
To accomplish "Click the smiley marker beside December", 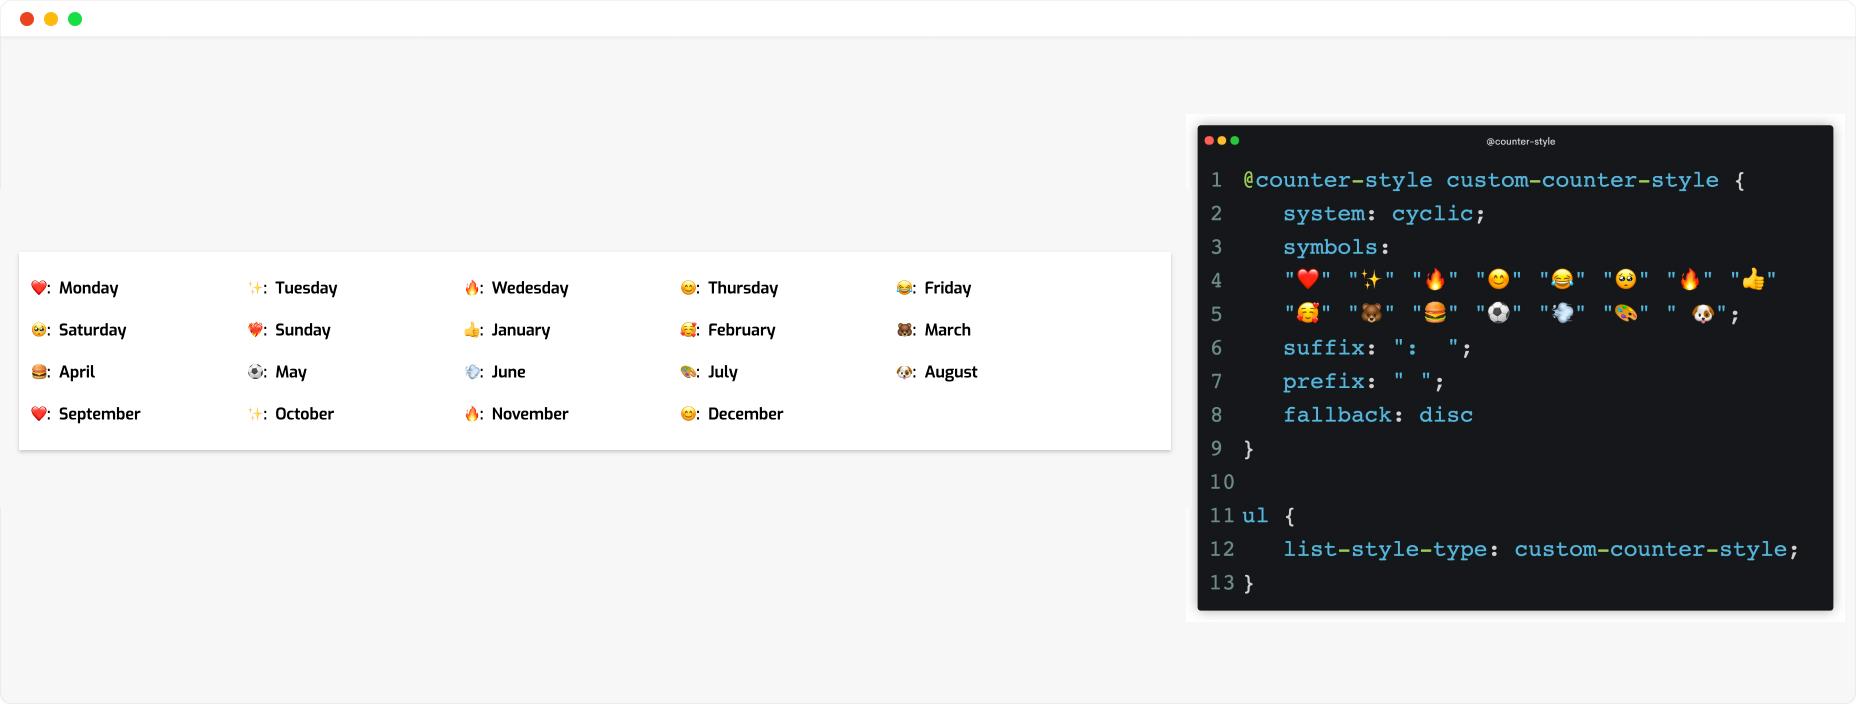I will pyautogui.click(x=688, y=414).
